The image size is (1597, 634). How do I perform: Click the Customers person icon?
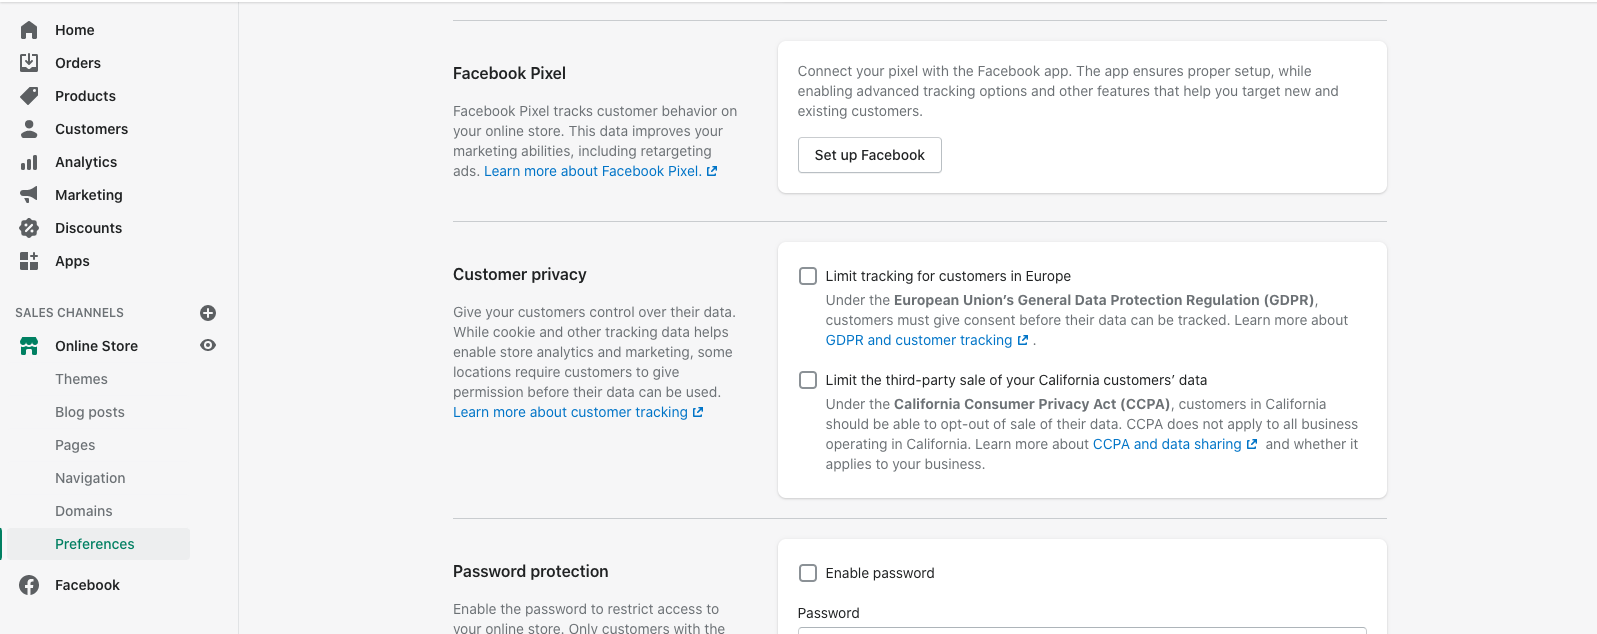pos(29,129)
